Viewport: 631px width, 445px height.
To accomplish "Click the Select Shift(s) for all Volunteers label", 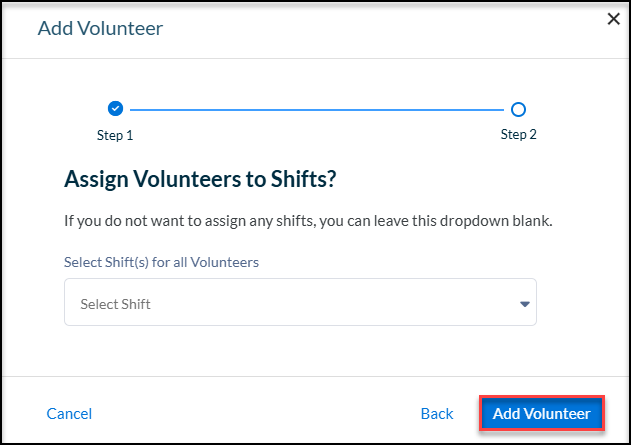I will click(x=161, y=262).
